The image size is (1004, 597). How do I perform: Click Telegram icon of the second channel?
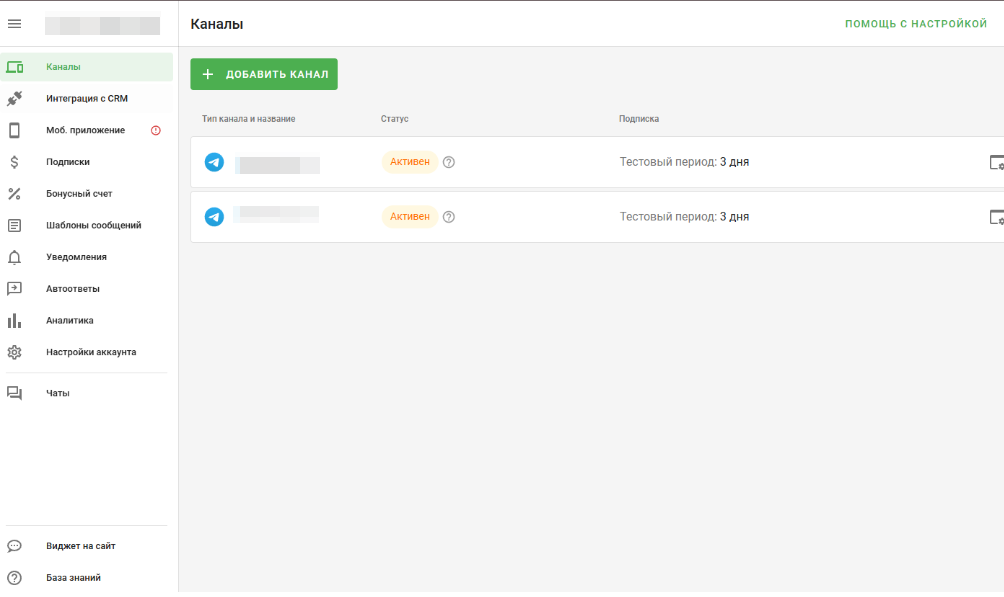[x=215, y=217]
